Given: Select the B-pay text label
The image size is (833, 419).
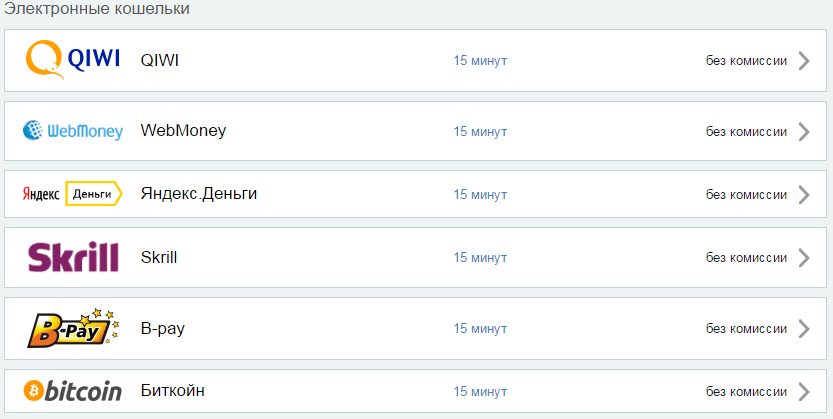Looking at the screenshot, I should [163, 329].
